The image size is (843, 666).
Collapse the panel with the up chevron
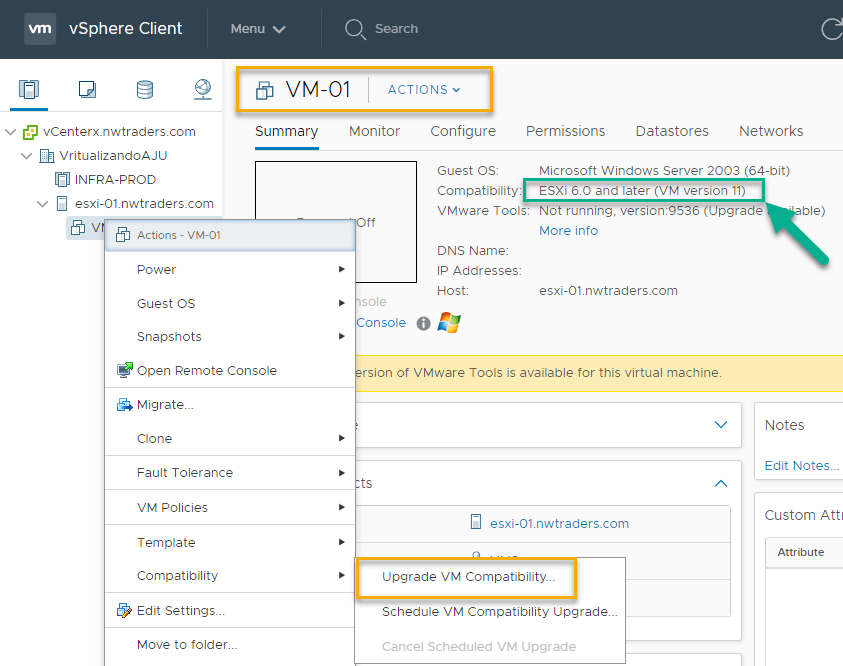[x=721, y=483]
